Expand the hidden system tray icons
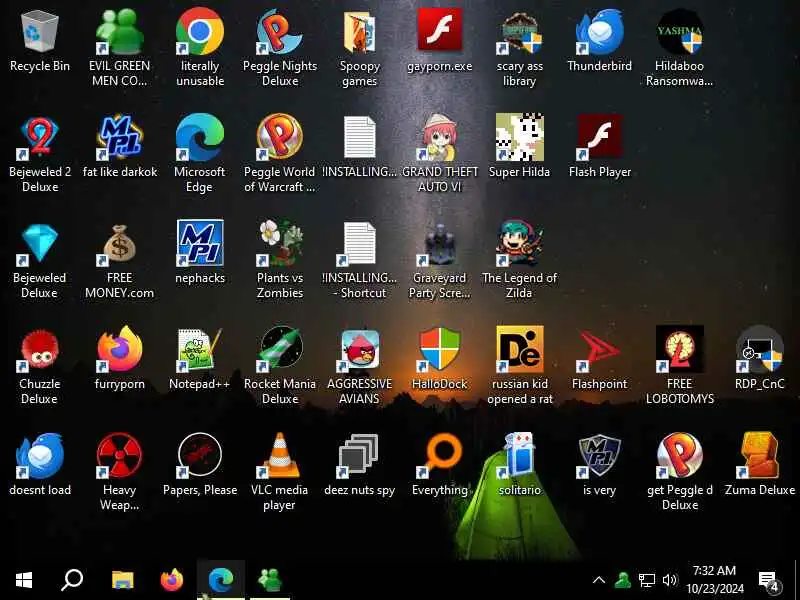 pyautogui.click(x=599, y=580)
